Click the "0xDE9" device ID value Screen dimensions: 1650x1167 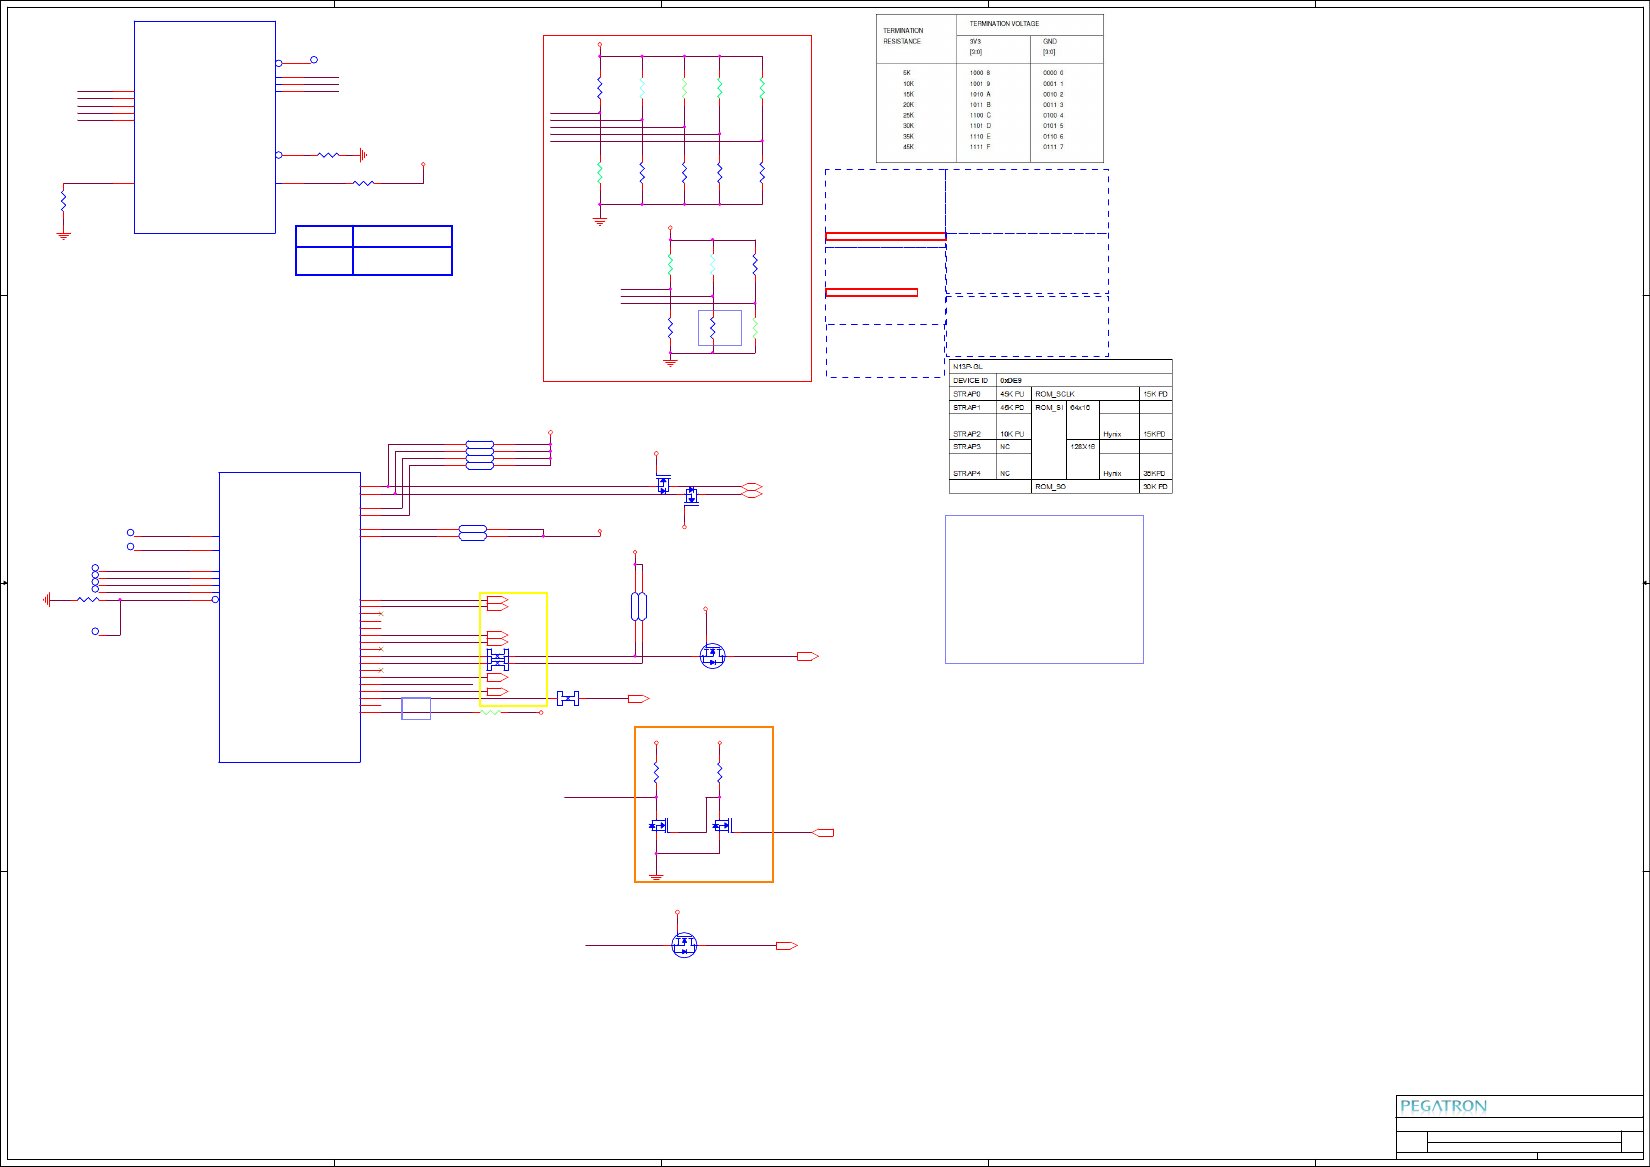(x=1011, y=381)
